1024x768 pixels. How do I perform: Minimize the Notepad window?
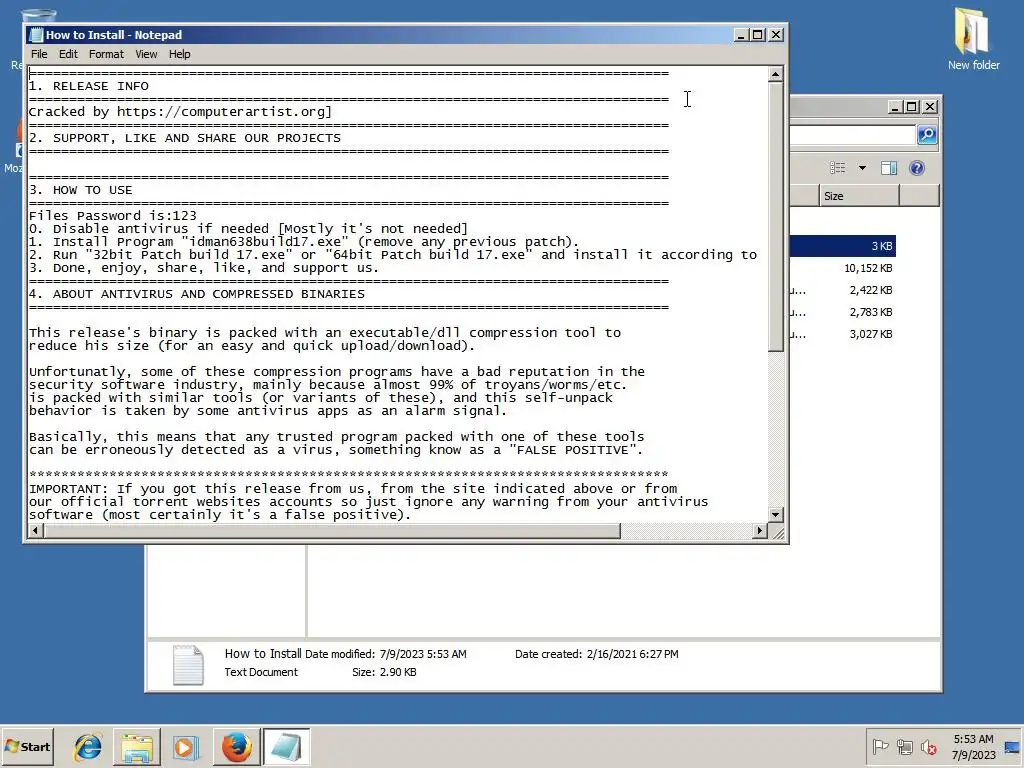pyautogui.click(x=741, y=35)
